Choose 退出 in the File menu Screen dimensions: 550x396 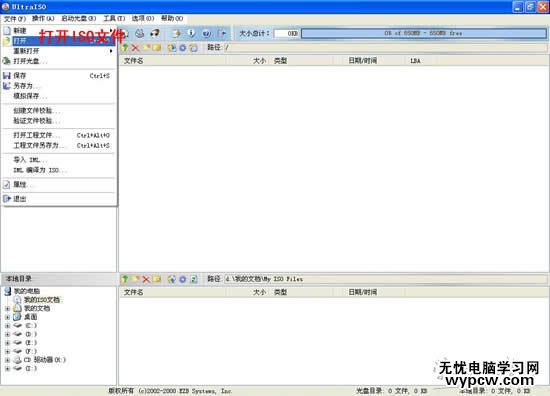(x=59, y=199)
